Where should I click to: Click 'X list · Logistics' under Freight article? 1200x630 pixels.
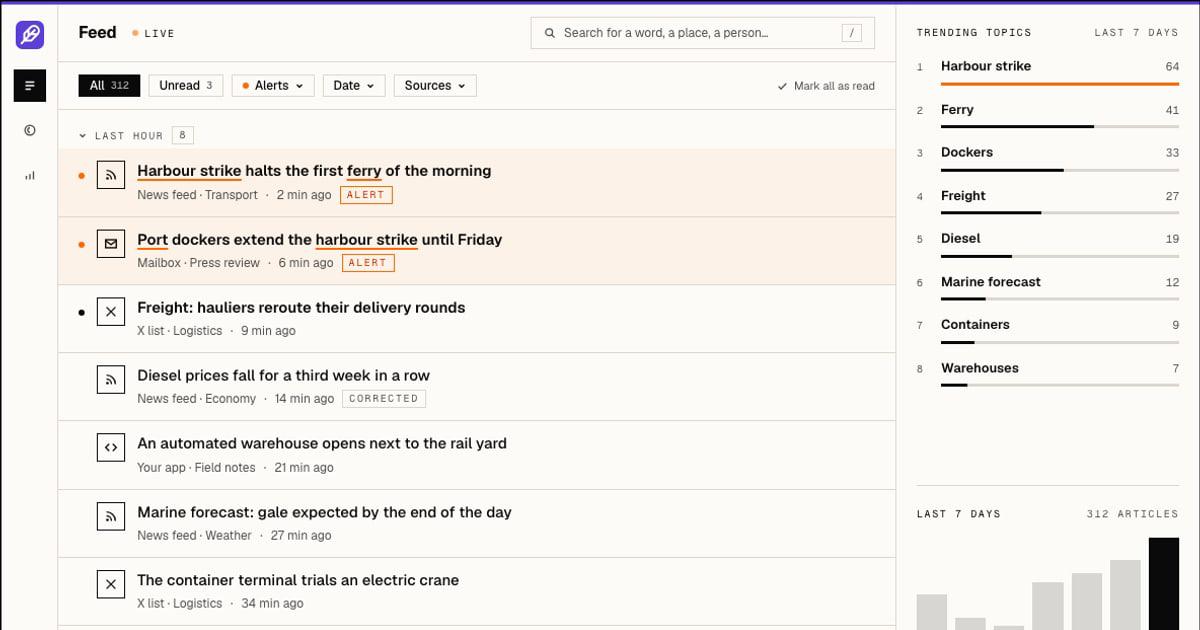[x=179, y=331]
